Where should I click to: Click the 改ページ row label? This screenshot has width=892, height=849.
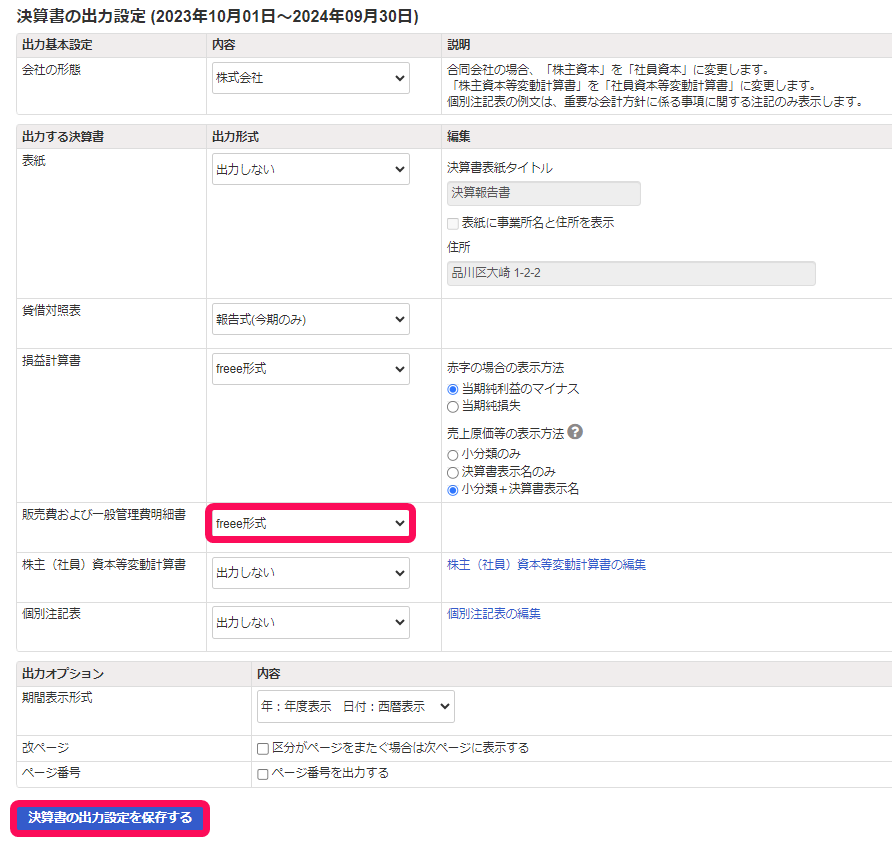pyautogui.click(x=46, y=748)
